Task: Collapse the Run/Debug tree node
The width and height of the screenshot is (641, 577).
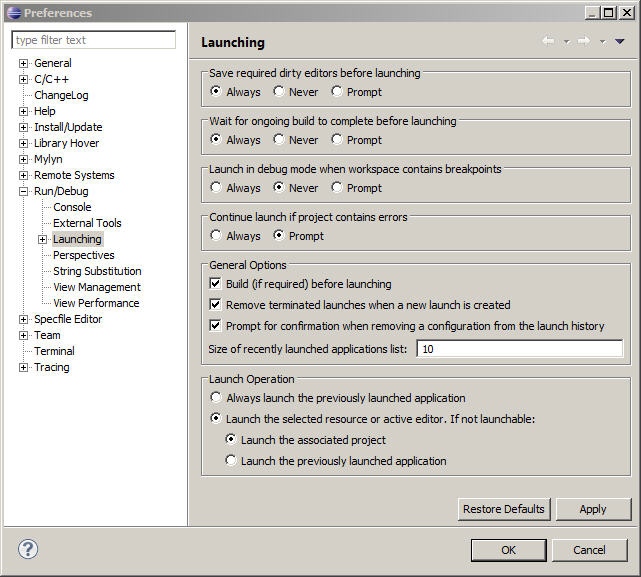Action: (24, 191)
